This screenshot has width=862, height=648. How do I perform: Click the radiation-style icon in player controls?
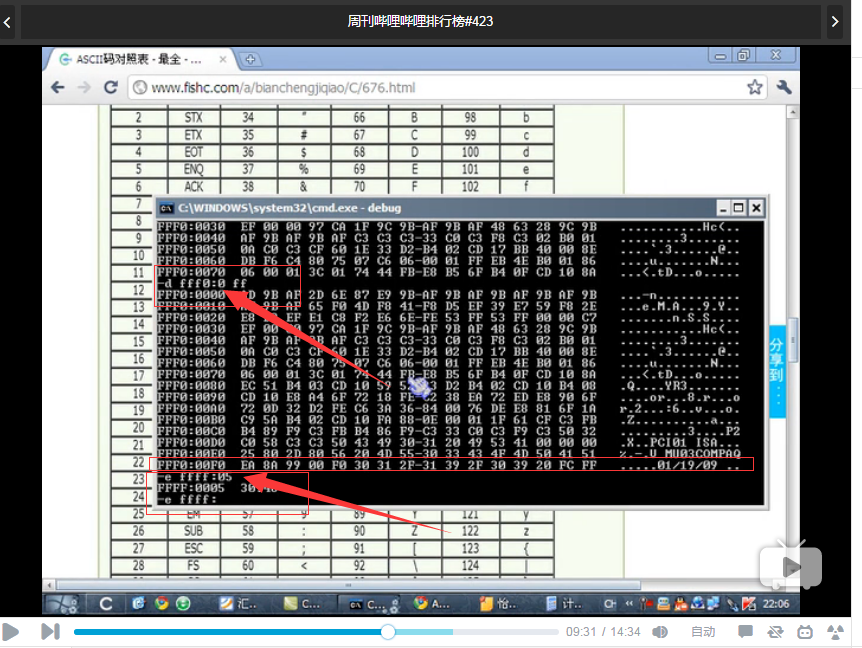click(836, 632)
